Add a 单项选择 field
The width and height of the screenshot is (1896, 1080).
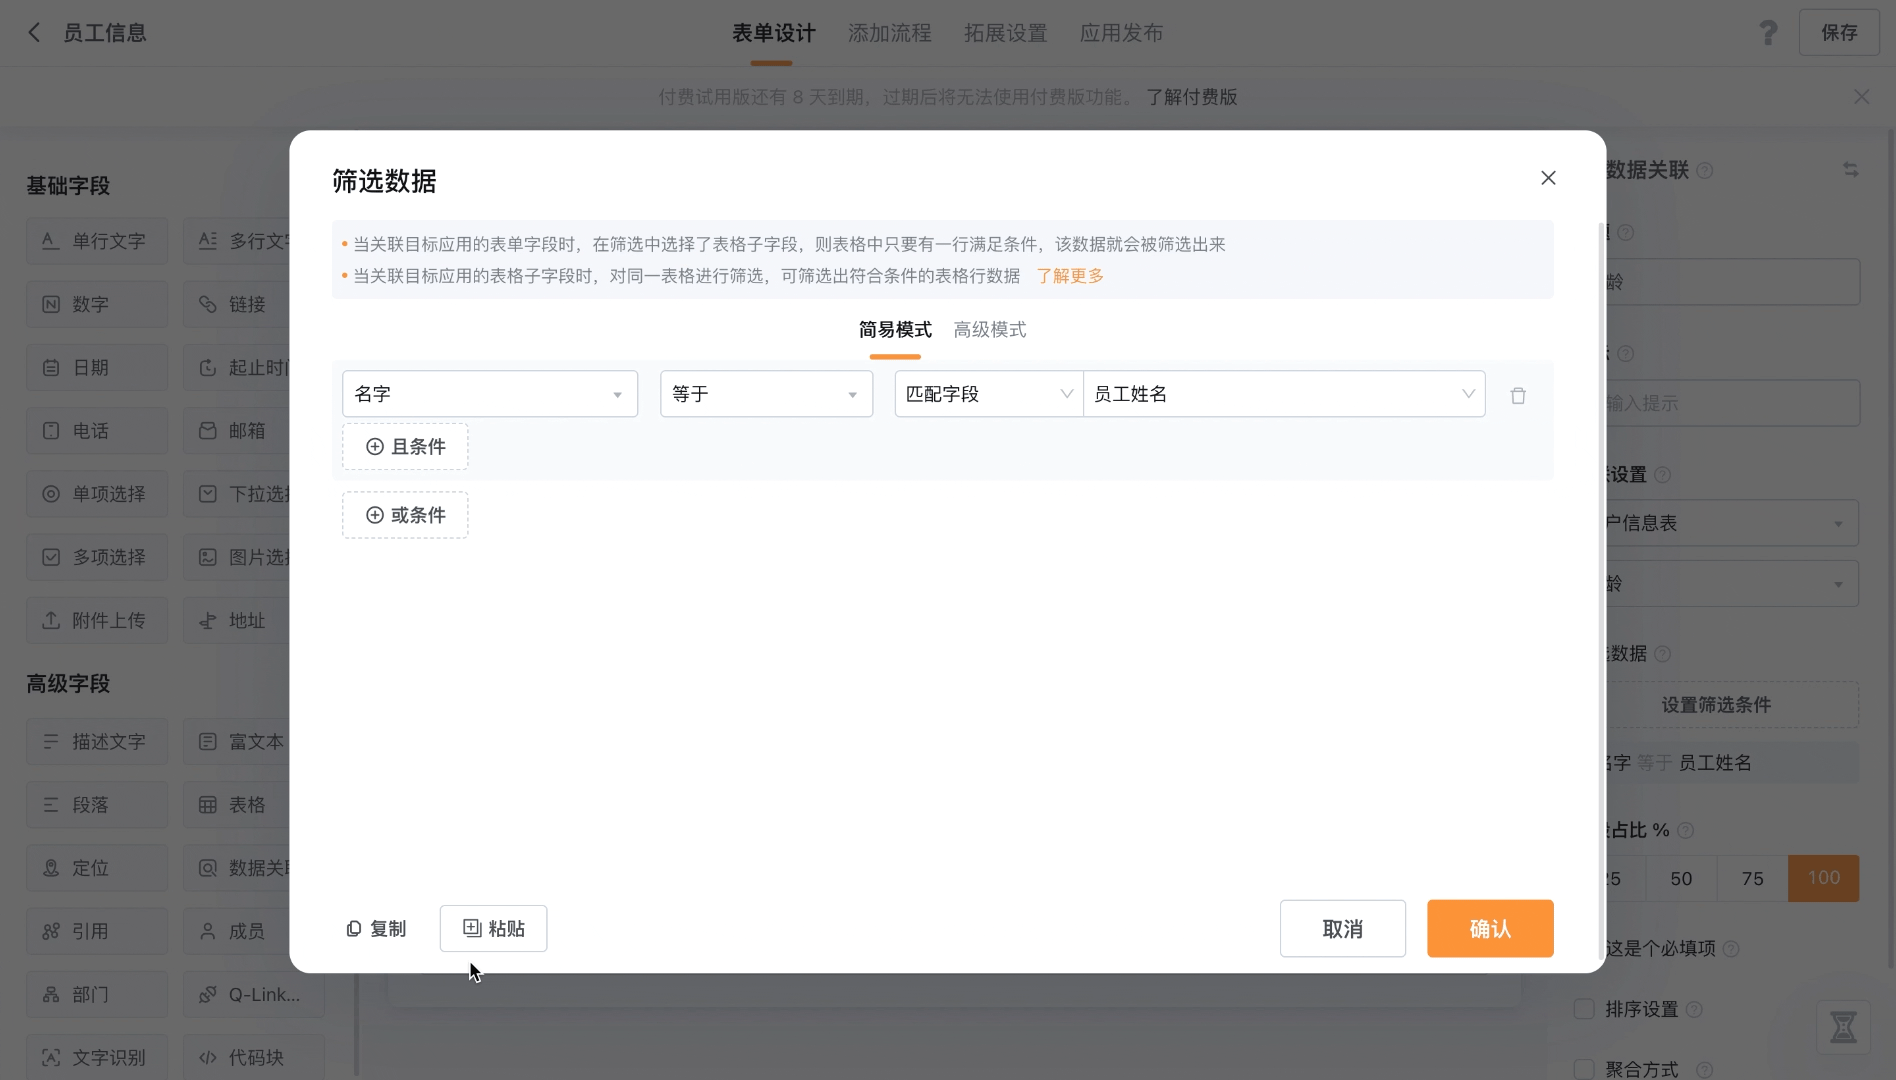(97, 494)
